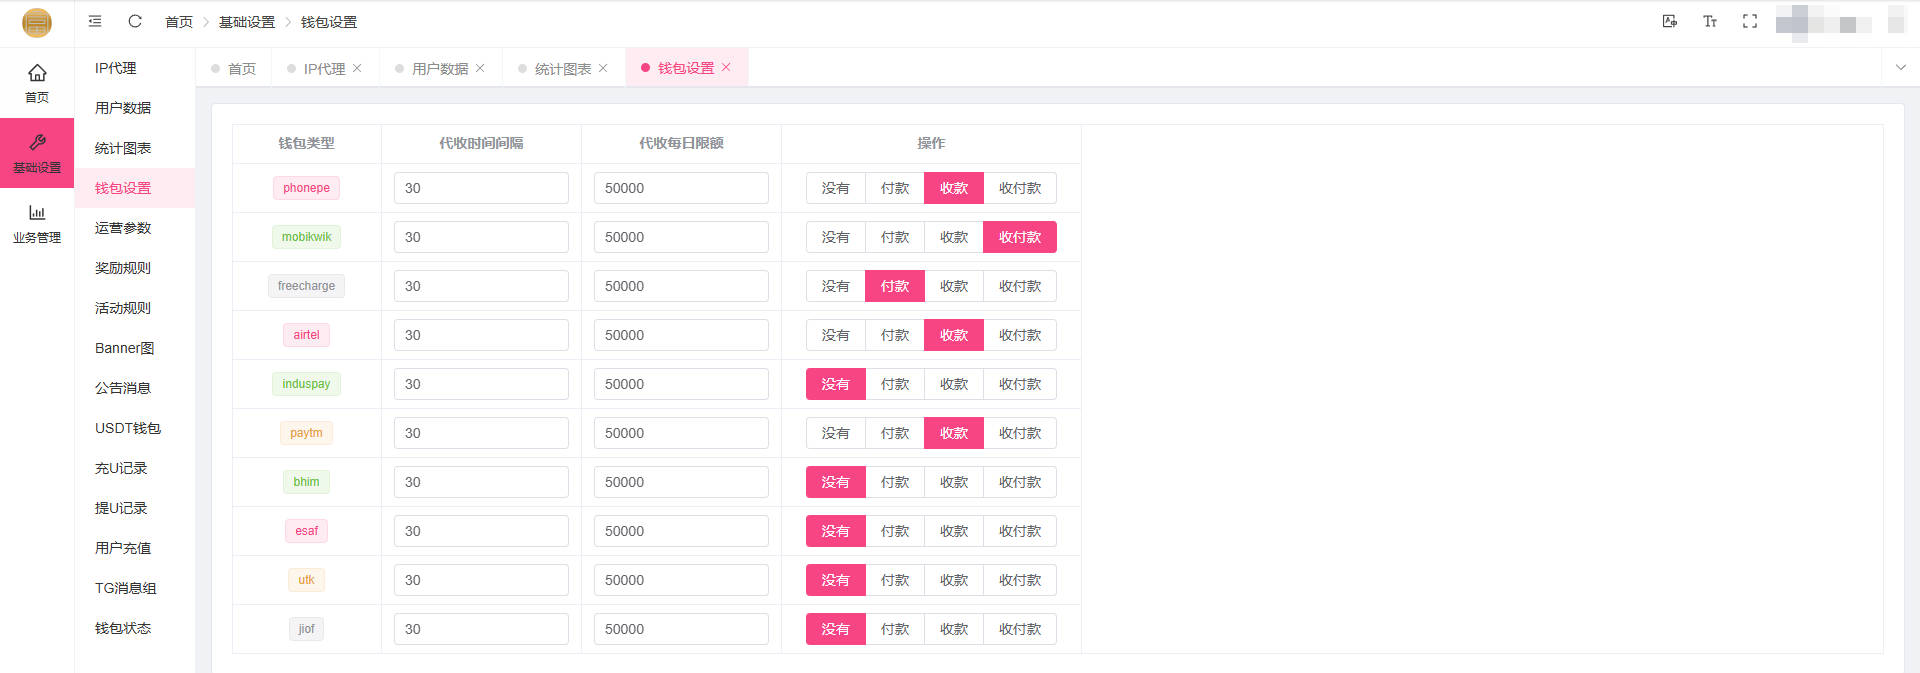1920x673 pixels.
Task: Open the 首页 tab in tab bar
Action: point(241,69)
